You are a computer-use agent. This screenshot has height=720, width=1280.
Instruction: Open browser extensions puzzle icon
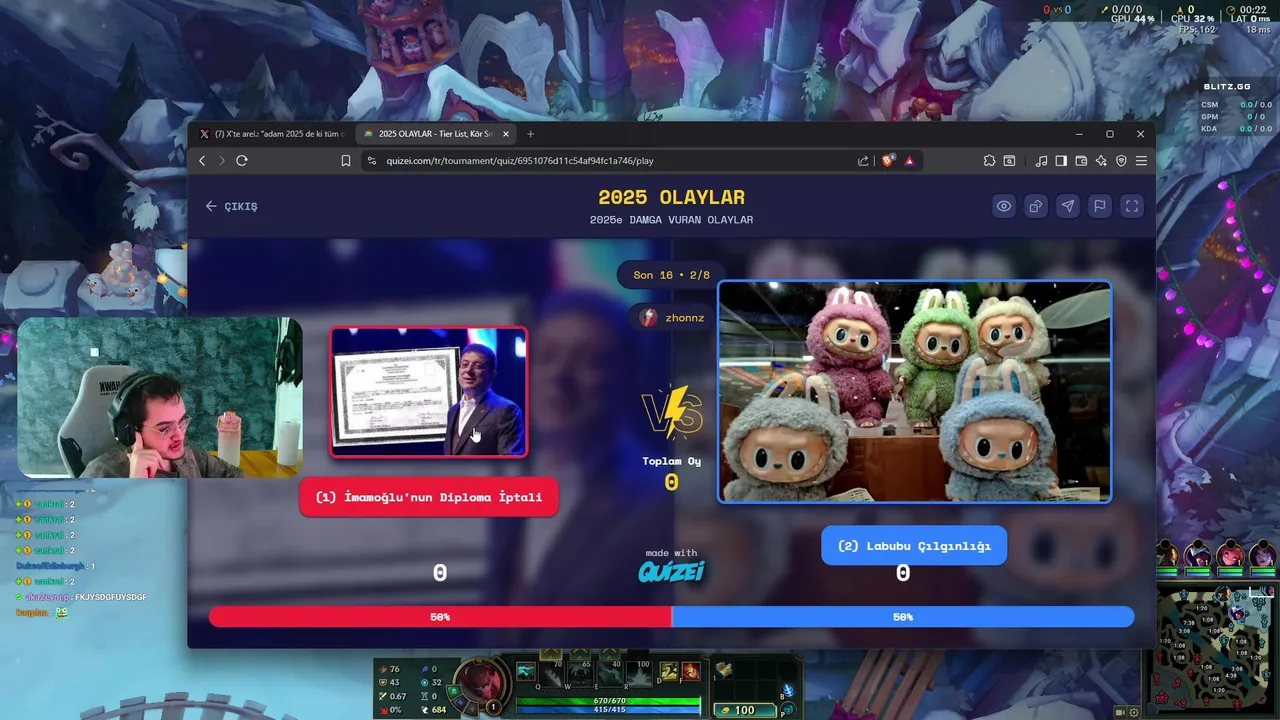[x=990, y=161]
